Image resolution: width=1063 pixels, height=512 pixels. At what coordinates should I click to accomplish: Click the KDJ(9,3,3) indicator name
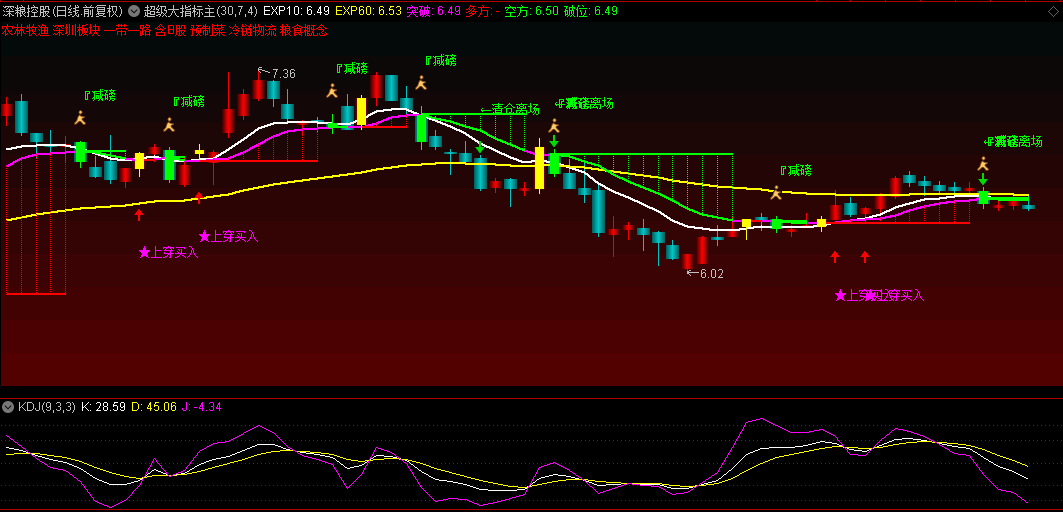pyautogui.click(x=46, y=407)
